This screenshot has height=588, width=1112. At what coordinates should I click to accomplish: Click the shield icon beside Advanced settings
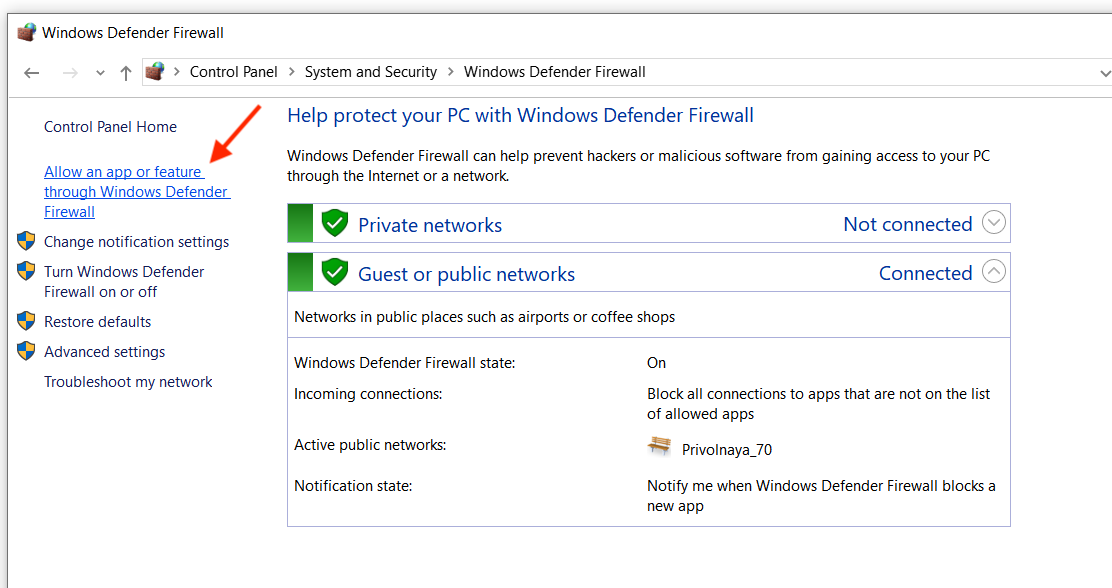coord(26,350)
